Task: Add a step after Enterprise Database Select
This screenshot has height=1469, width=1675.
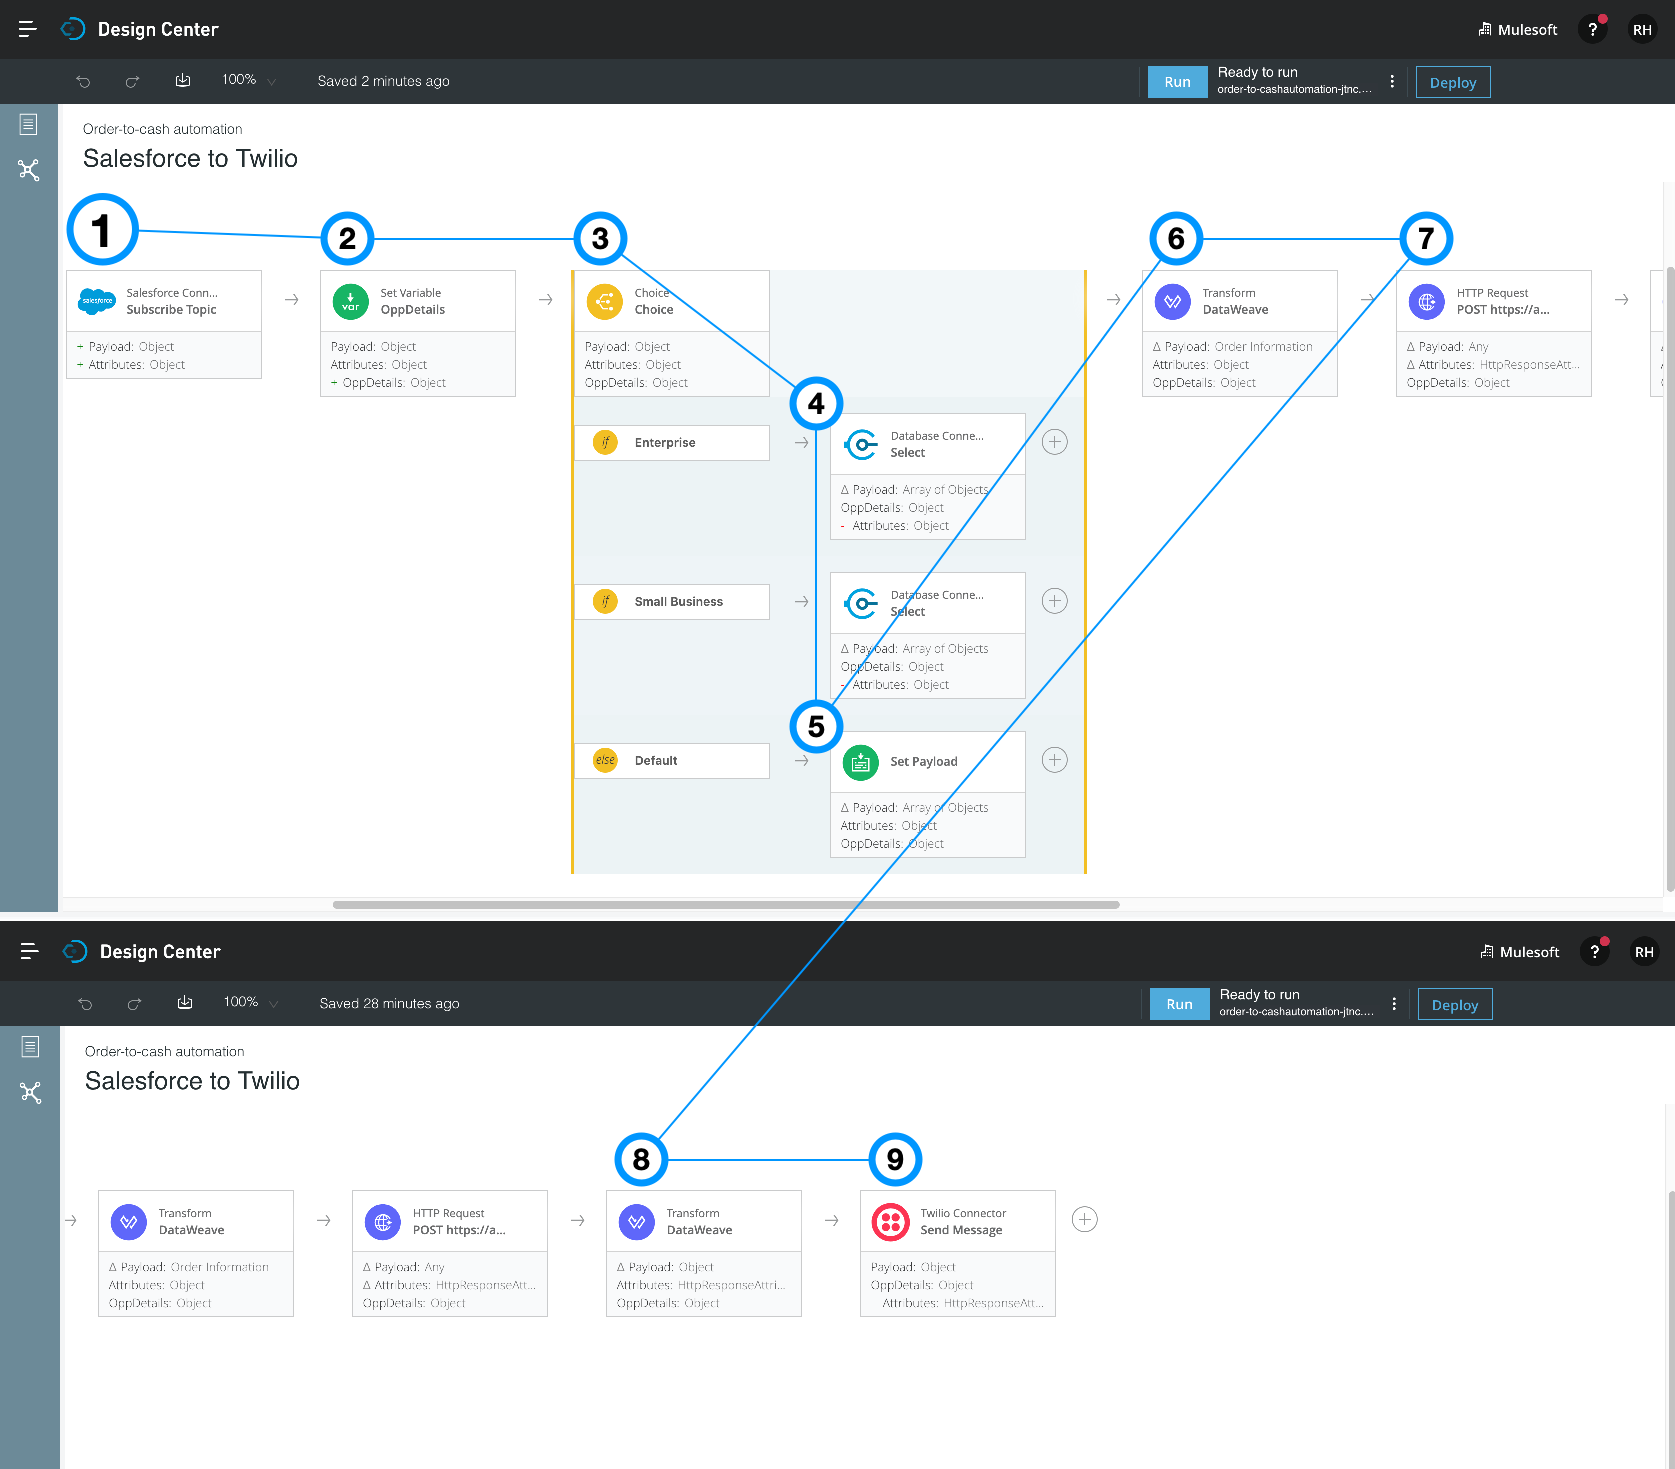Action: [1055, 442]
